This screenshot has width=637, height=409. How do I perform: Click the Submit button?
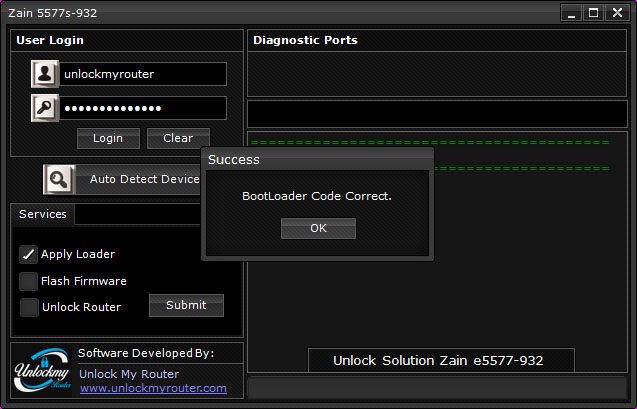186,305
